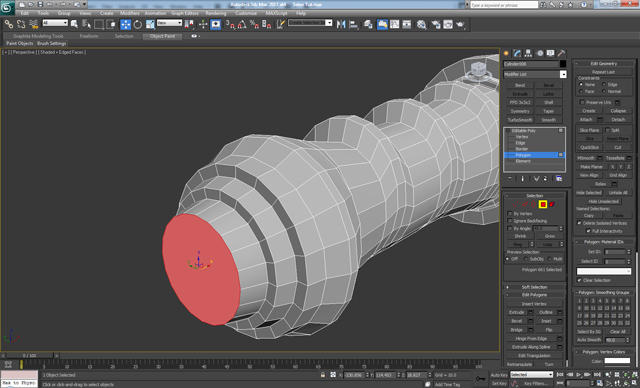Click the Detach button
This screenshot has height=388, width=640.
(x=618, y=120)
